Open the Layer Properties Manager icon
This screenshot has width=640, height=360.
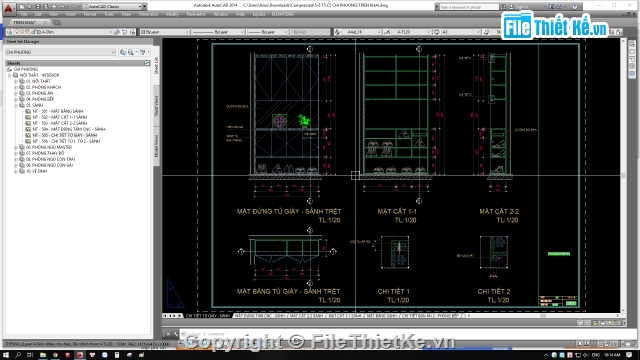click(x=9, y=32)
